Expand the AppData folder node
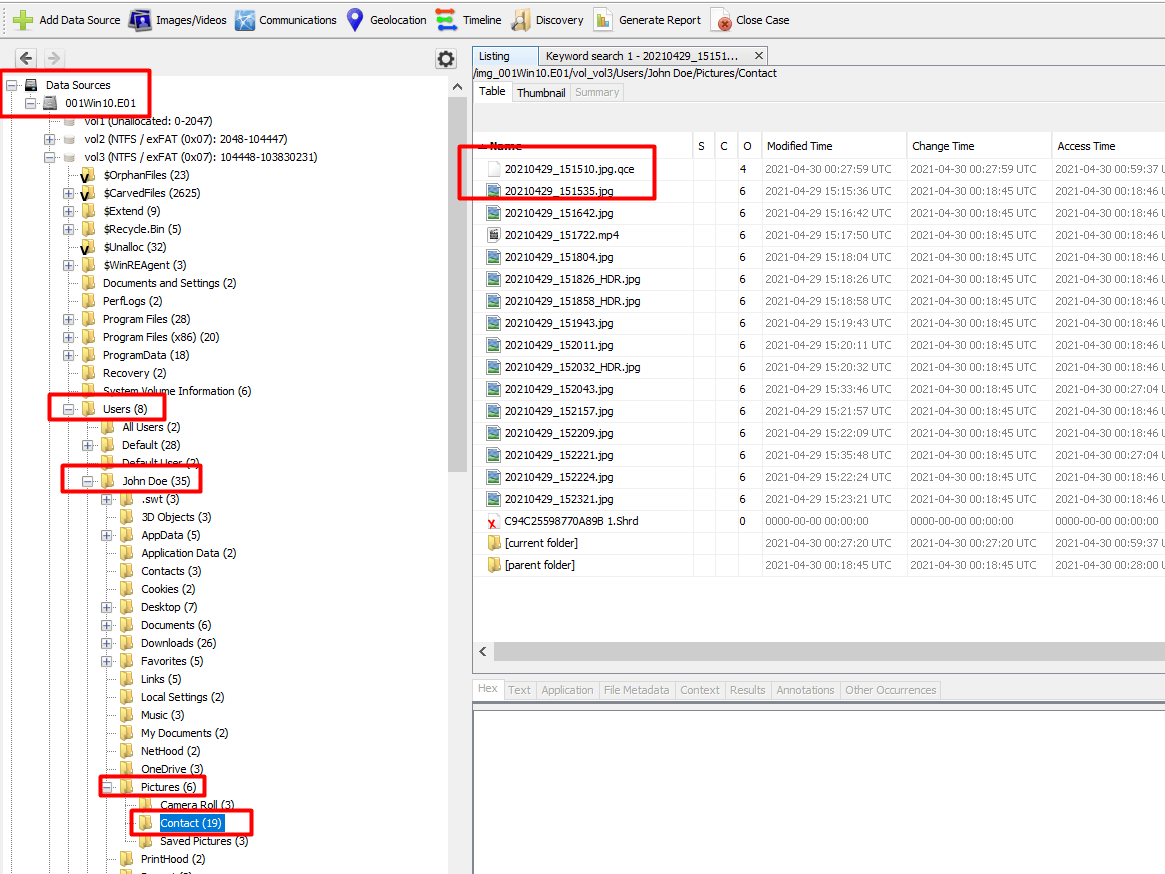 point(107,535)
